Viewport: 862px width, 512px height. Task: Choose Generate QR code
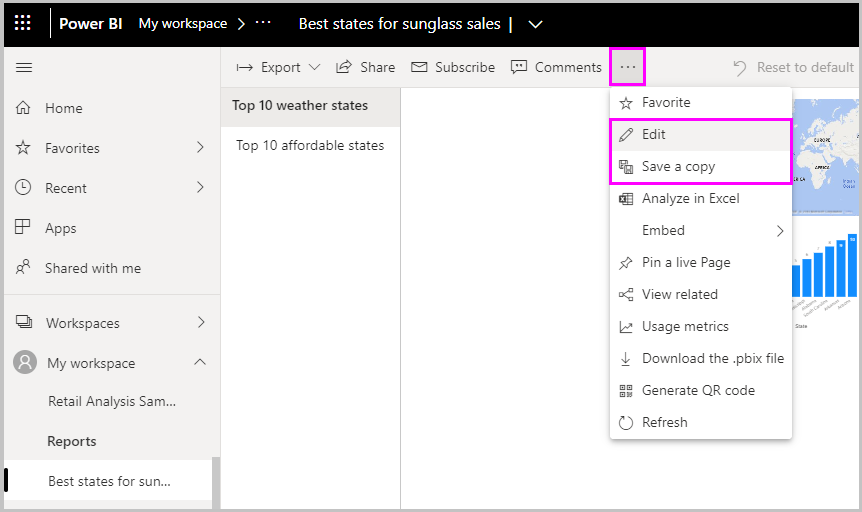pyautogui.click(x=700, y=390)
